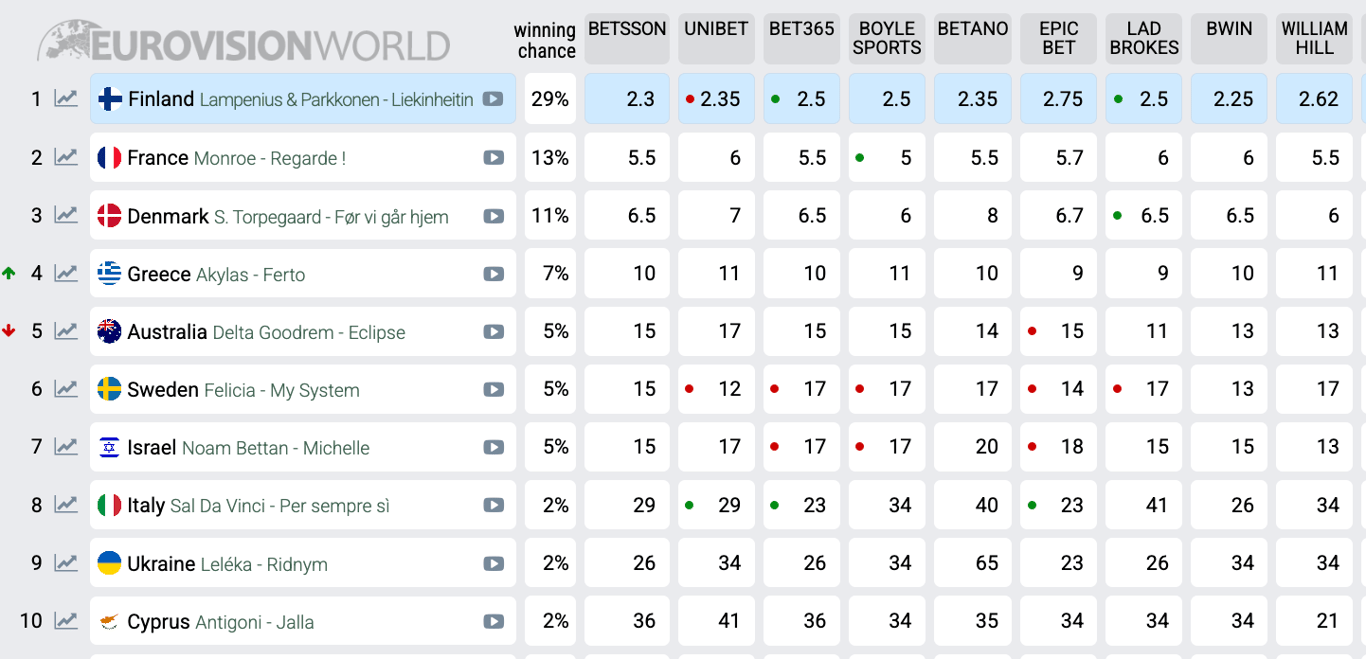Click the video icon for Sweden

coord(493,389)
